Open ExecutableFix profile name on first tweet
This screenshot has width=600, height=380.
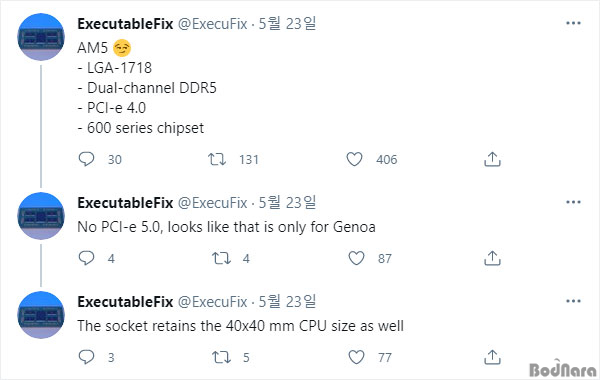[125, 24]
